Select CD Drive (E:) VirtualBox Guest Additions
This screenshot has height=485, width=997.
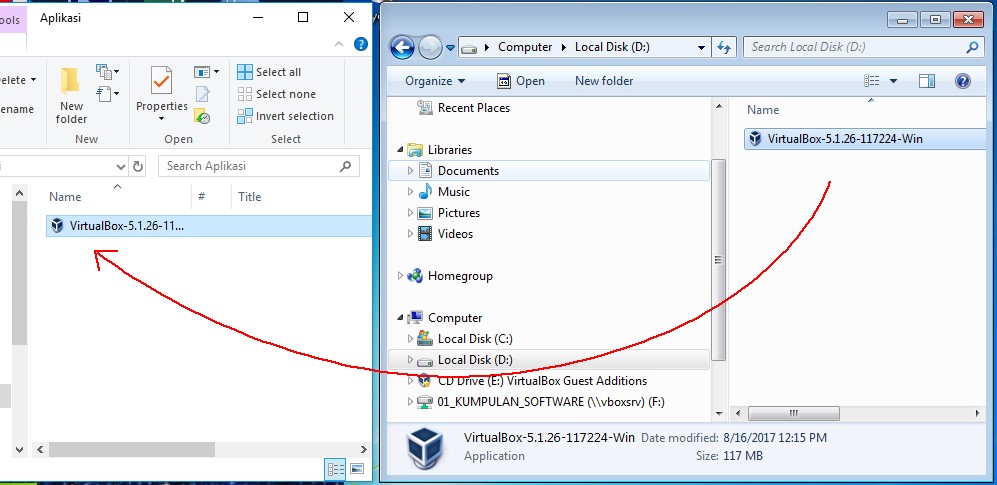pos(542,381)
